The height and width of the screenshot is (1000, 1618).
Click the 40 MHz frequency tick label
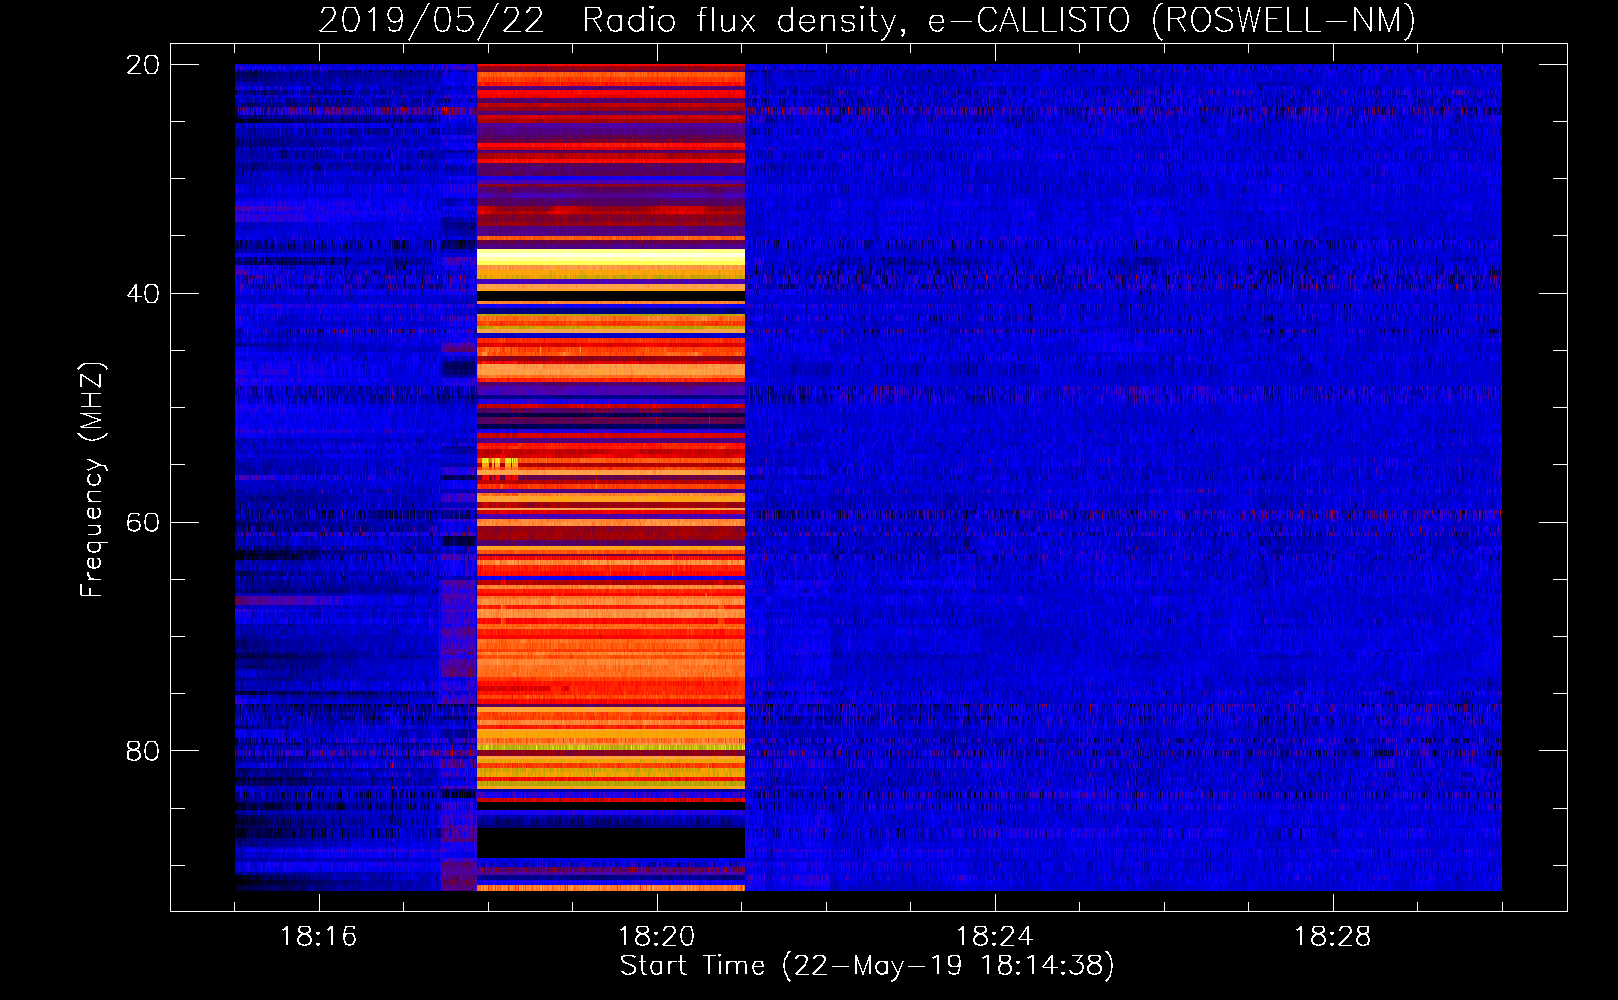pos(142,294)
